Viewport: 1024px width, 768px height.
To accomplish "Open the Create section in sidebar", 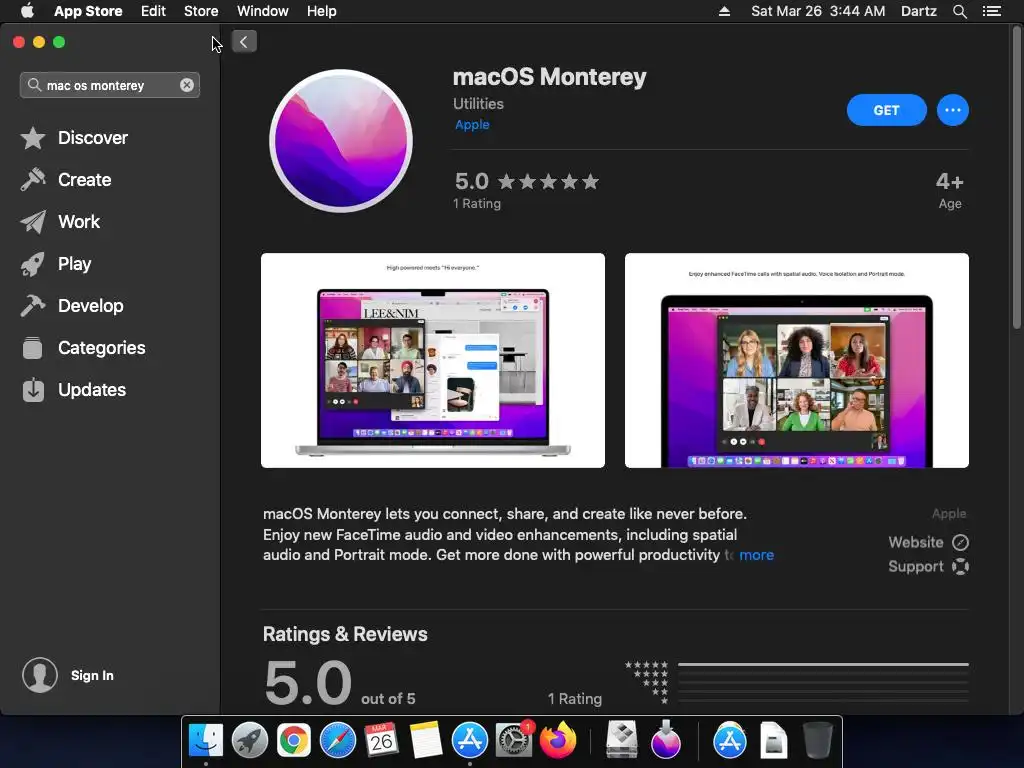I will (66, 180).
